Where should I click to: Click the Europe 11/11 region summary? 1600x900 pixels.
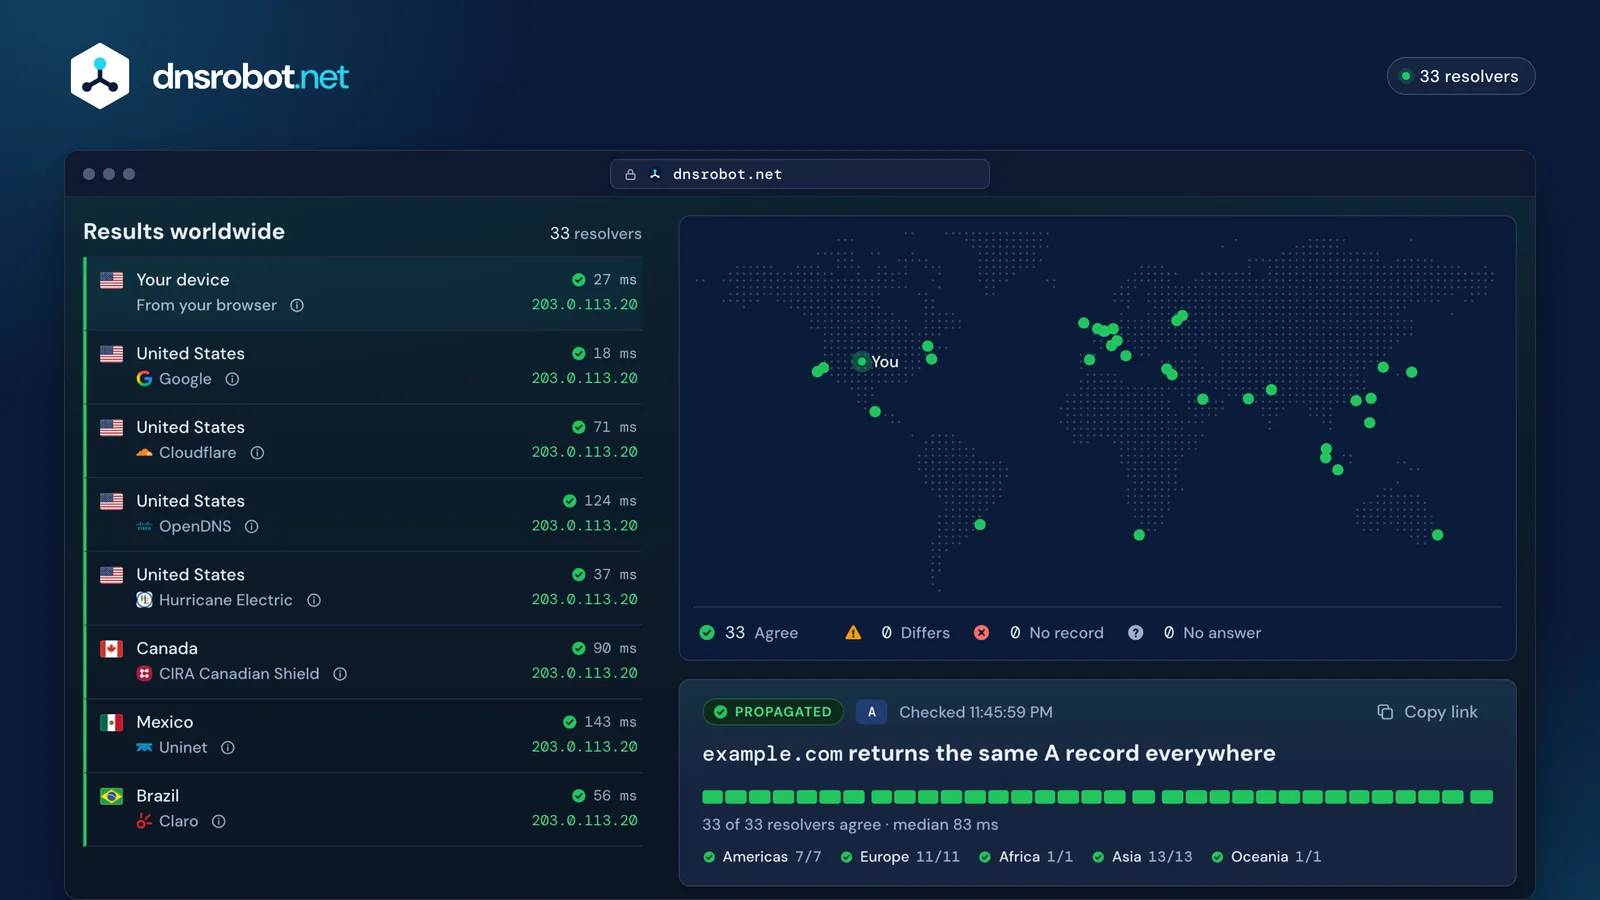click(x=900, y=857)
